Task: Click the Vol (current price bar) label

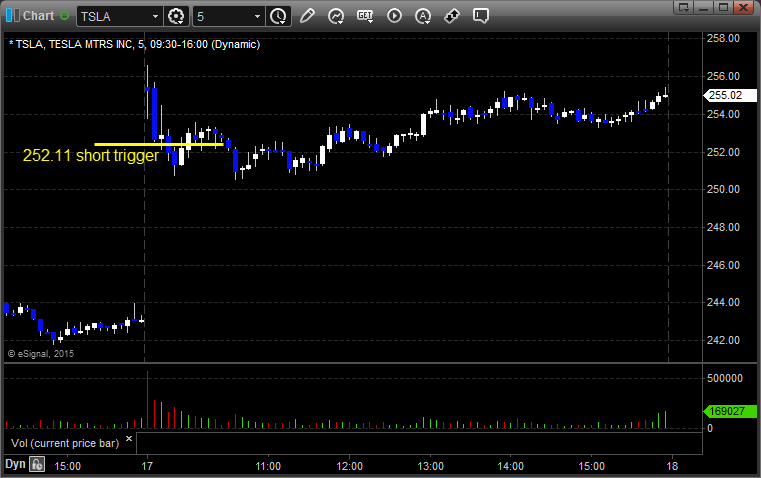Action: pyautogui.click(x=65, y=444)
